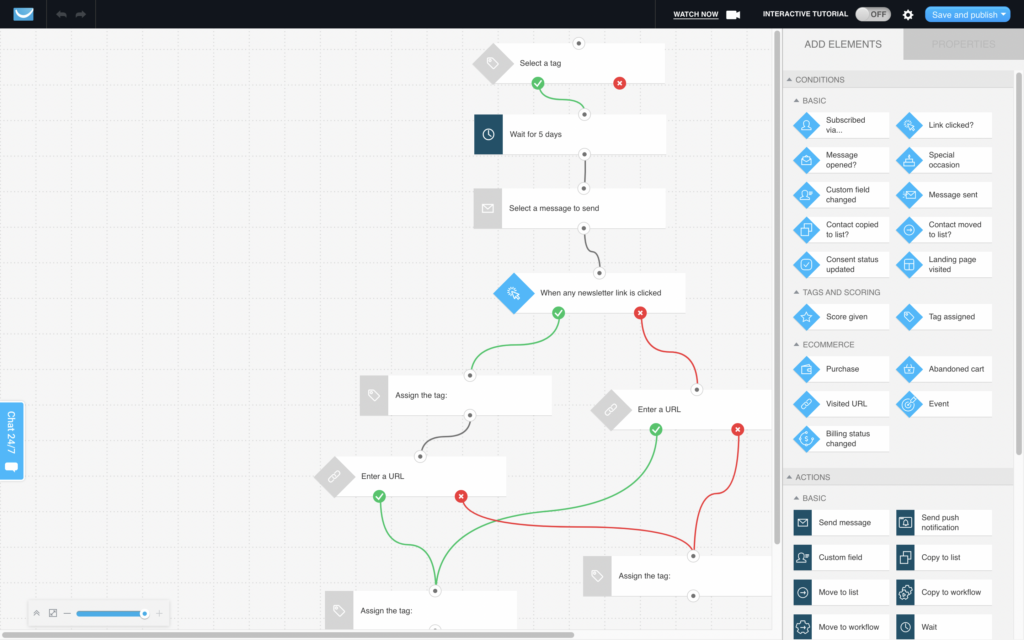This screenshot has height=640, width=1024.
Task: Click green yes connector under Select a tag
Action: point(537,83)
